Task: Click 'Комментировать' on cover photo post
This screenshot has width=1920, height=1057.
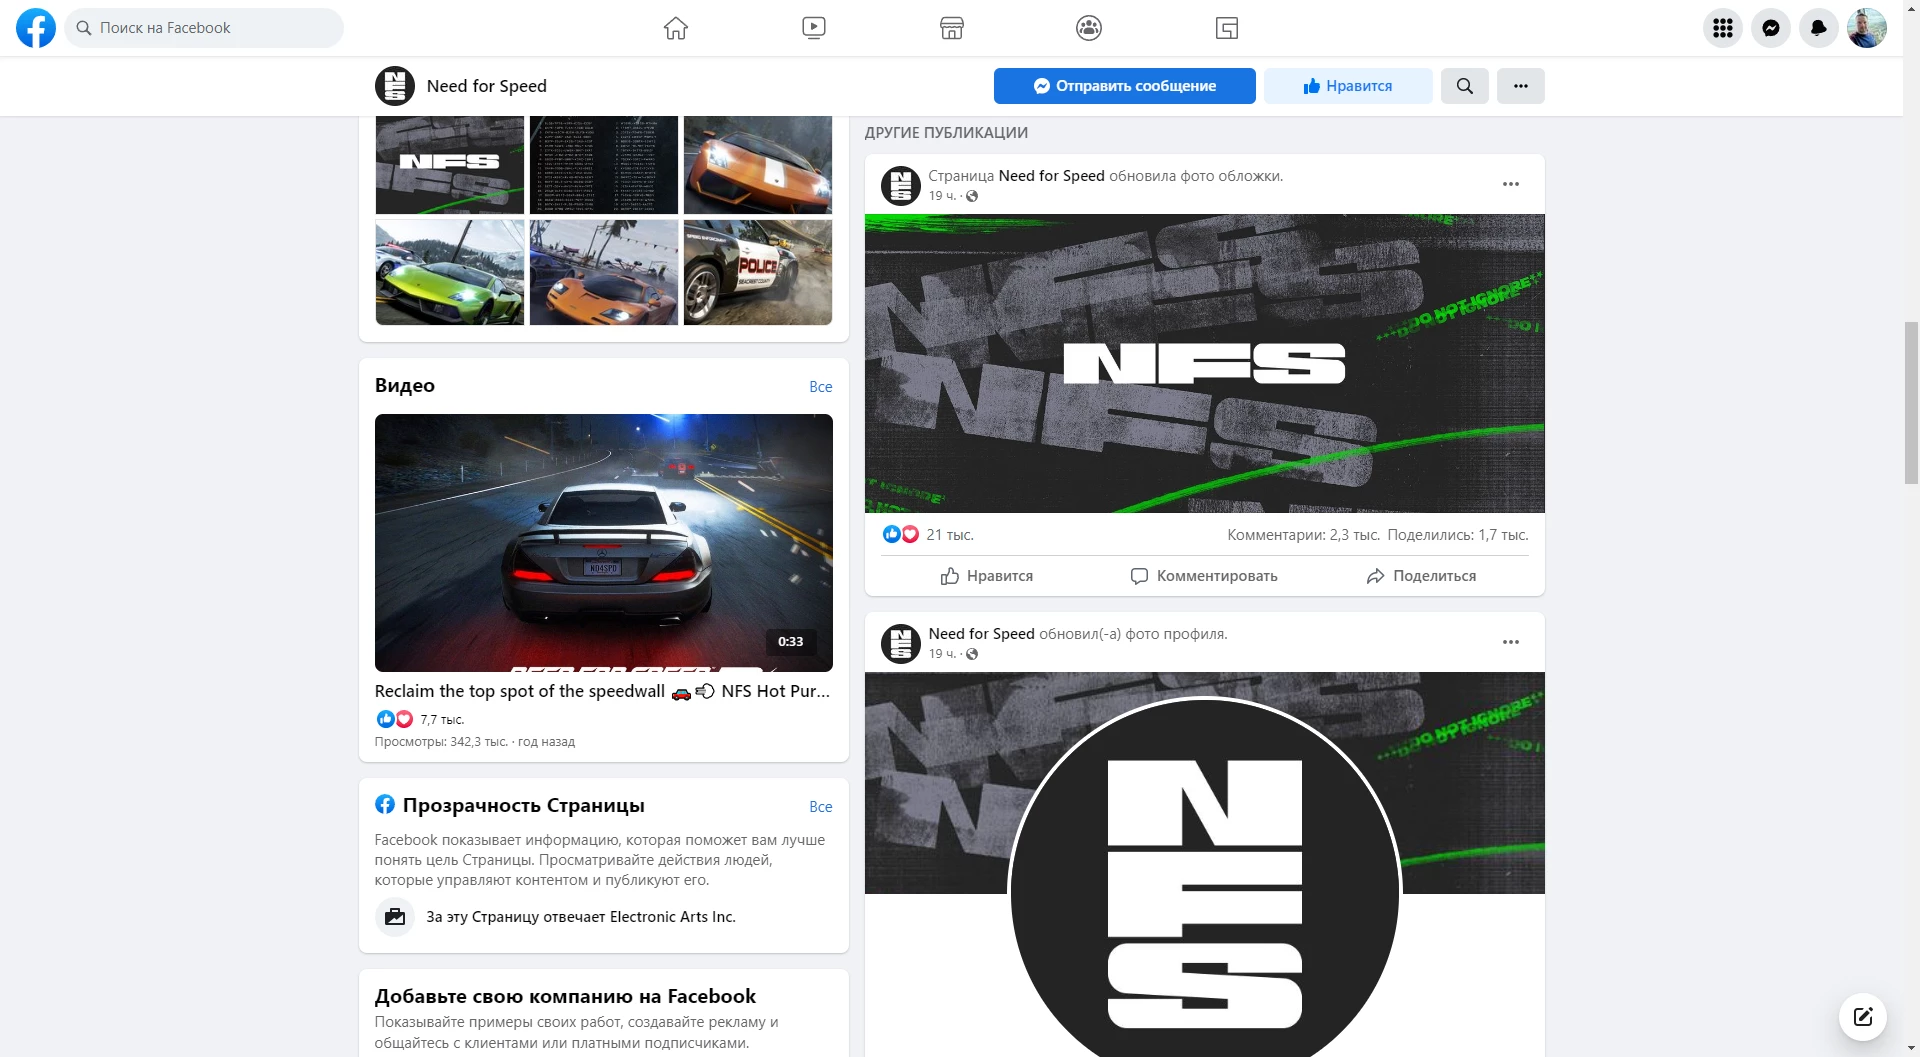Action: point(1204,576)
